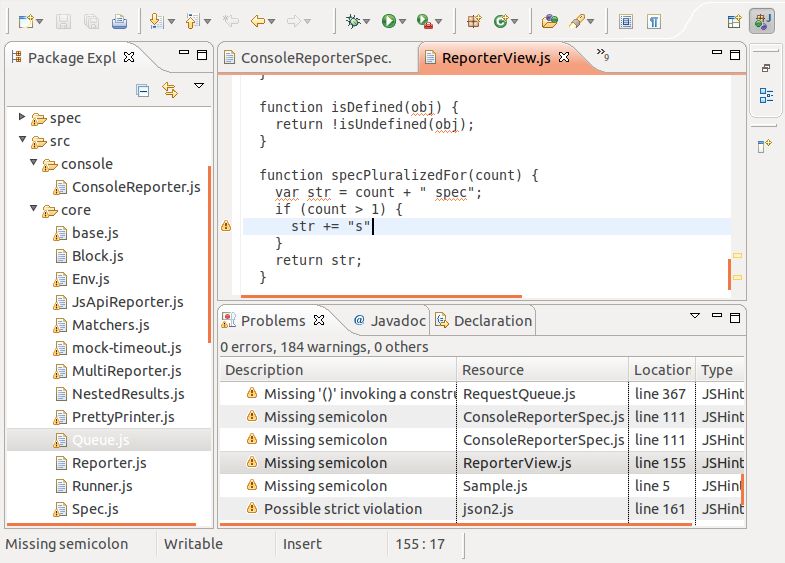Restore the minimized view stack icon
Image resolution: width=785 pixels, height=563 pixels.
765,68
